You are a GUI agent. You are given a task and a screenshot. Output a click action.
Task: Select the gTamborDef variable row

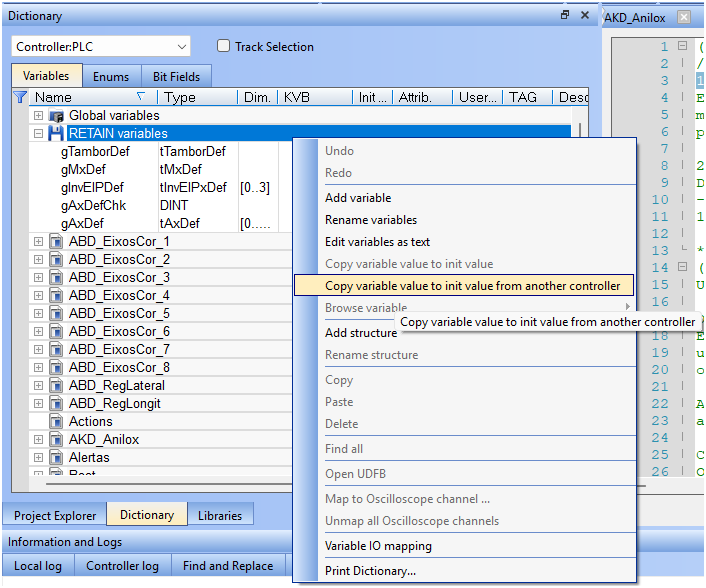point(161,152)
